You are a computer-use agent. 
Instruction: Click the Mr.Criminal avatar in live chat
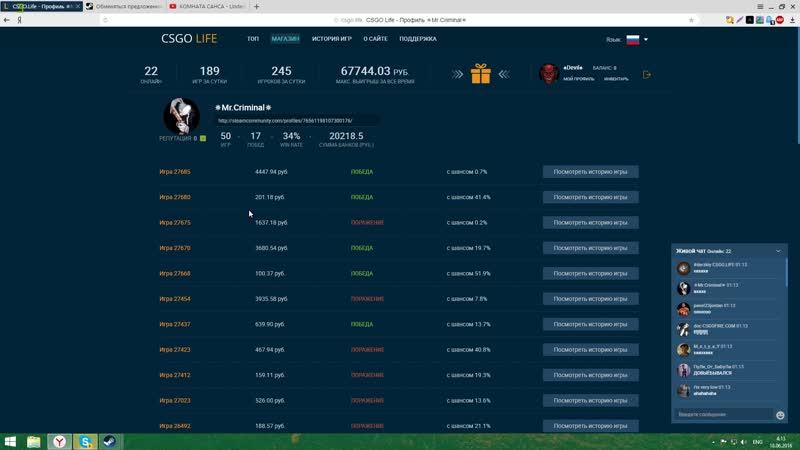[x=683, y=288]
